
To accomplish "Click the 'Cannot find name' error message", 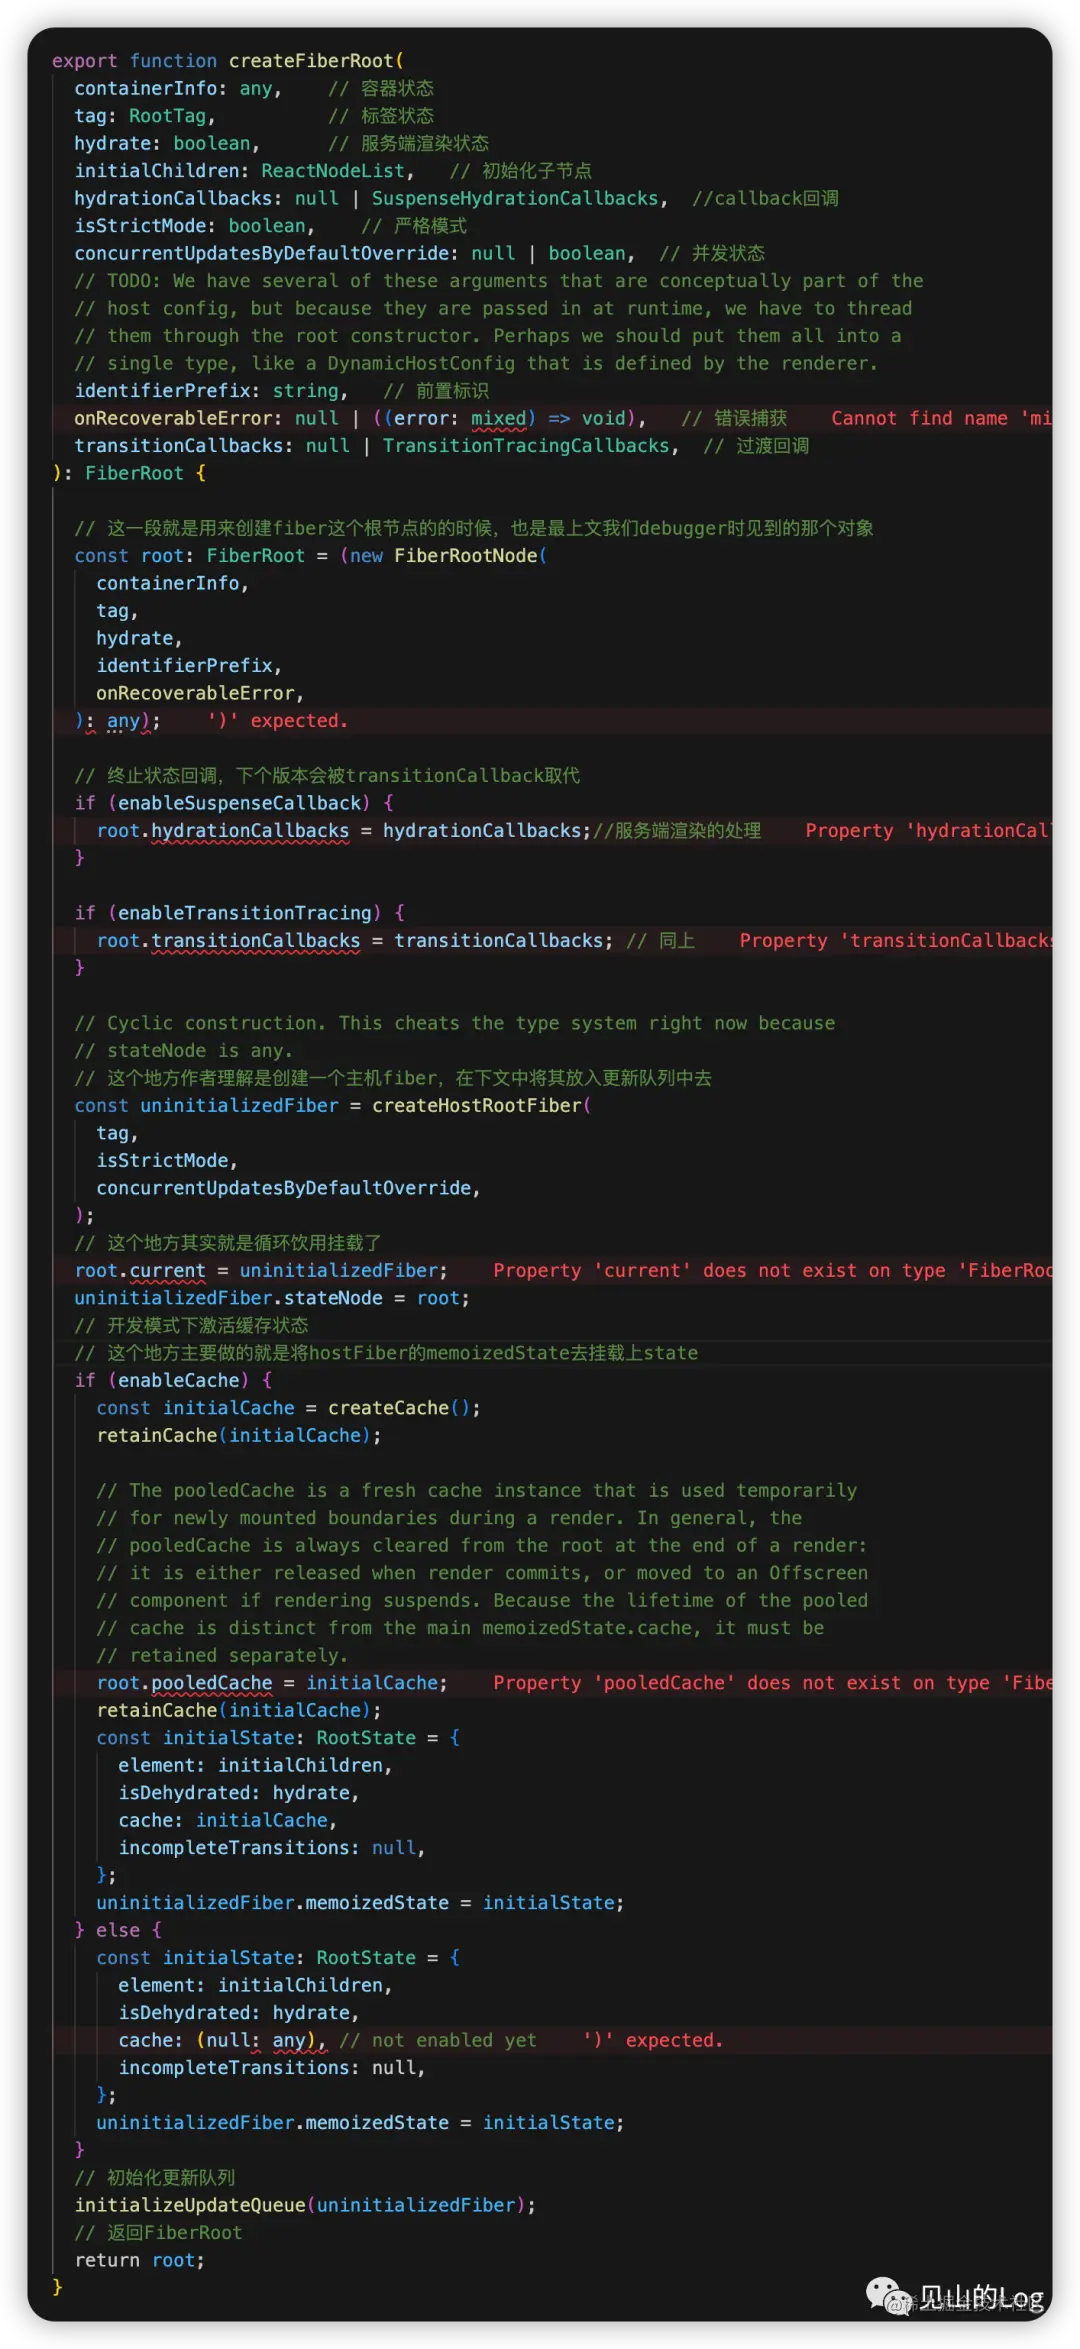I will [941, 418].
